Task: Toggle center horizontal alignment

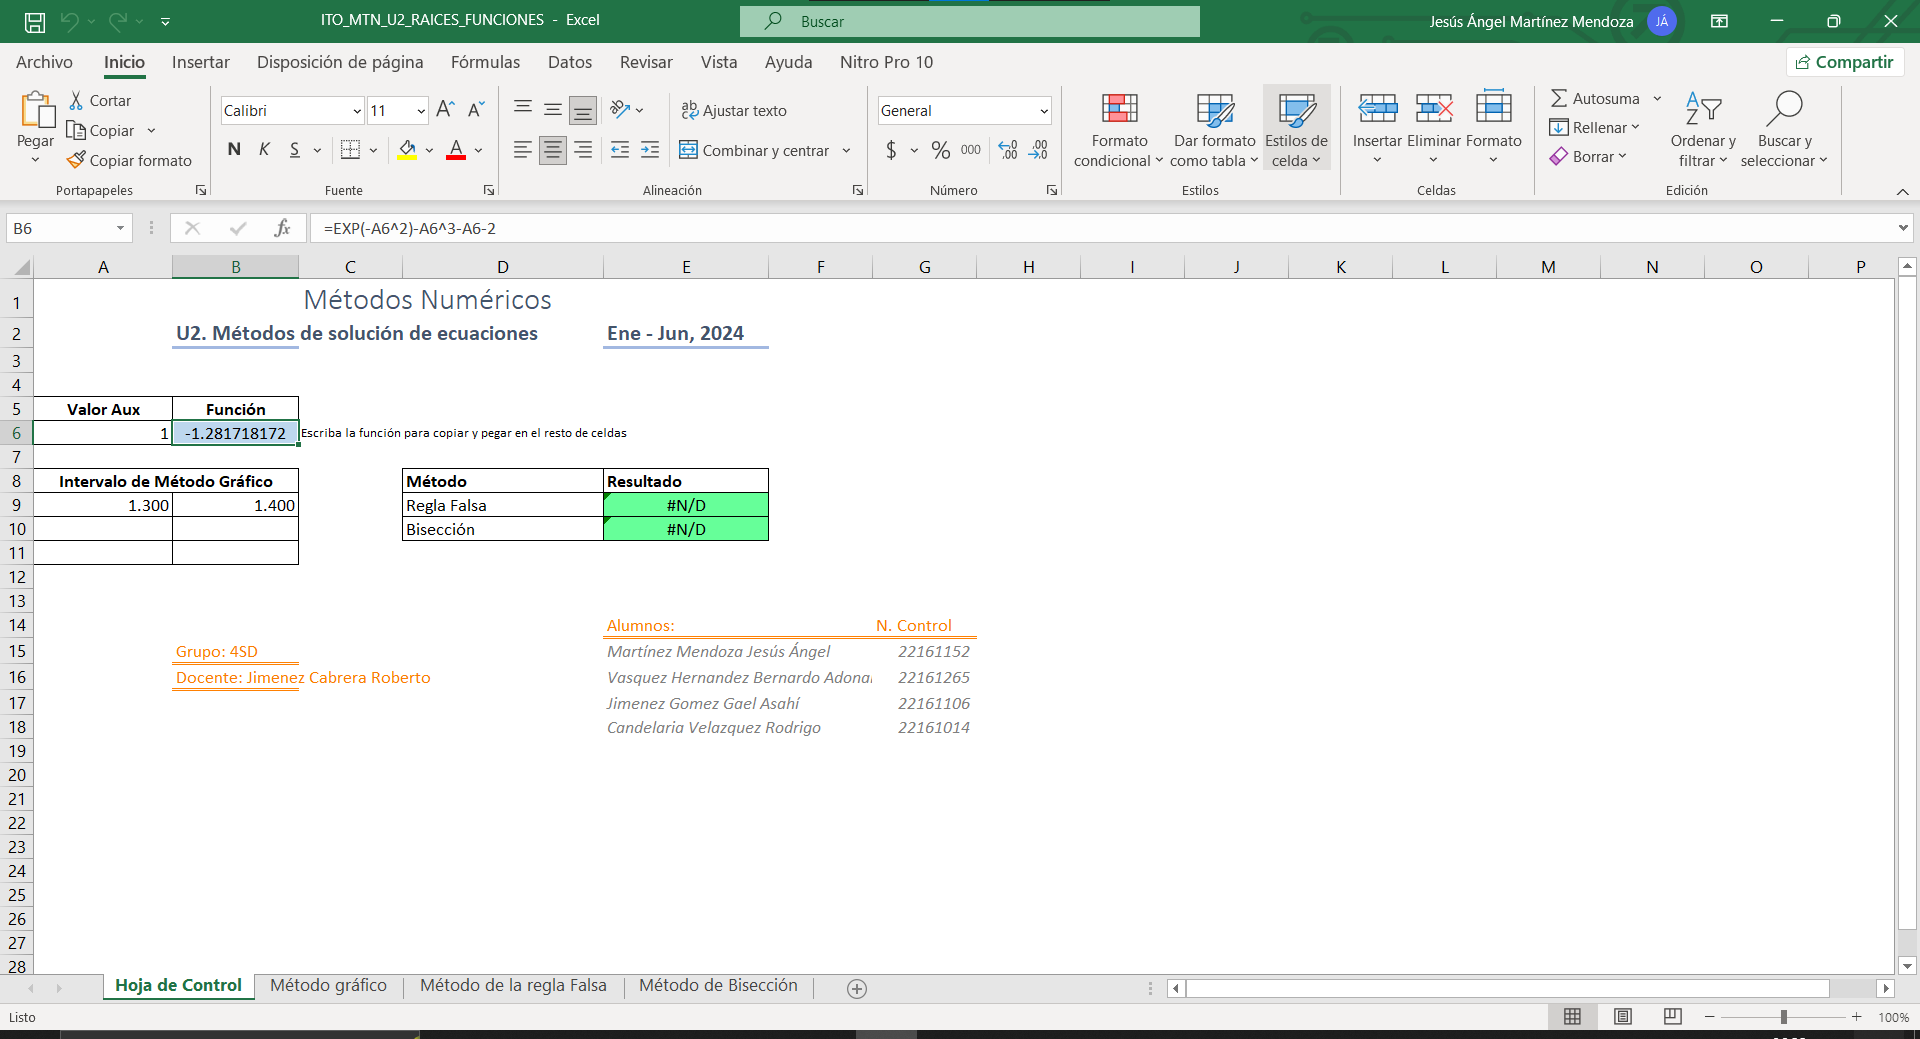Action: [x=552, y=150]
